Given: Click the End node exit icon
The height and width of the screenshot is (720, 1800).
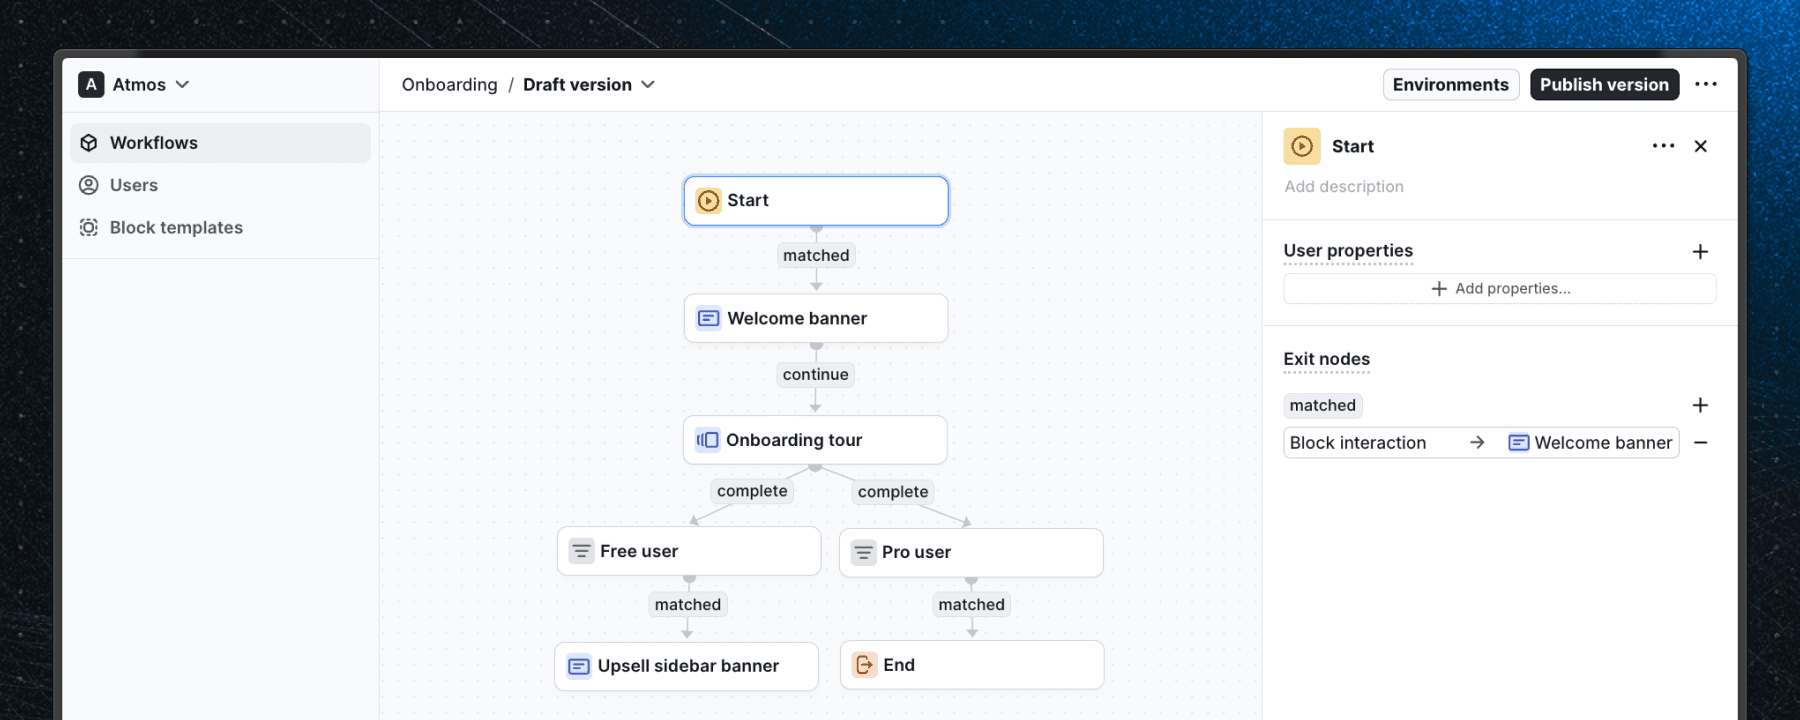Looking at the screenshot, I should pos(864,665).
